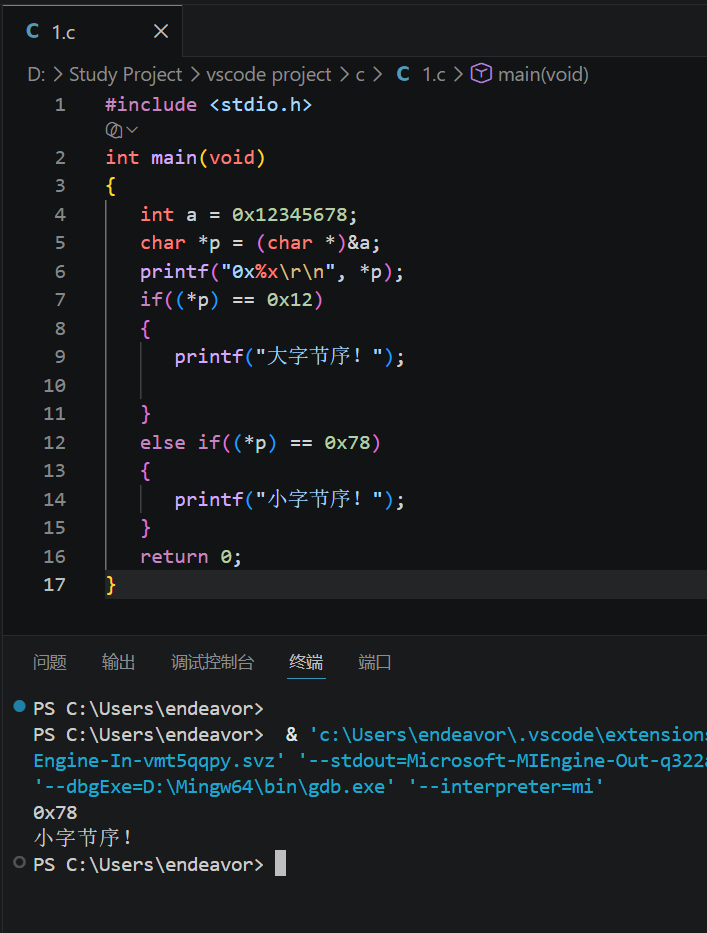Image resolution: width=707 pixels, height=933 pixels.
Task: Click the else if 0x78 condition line
Action: tap(260, 443)
